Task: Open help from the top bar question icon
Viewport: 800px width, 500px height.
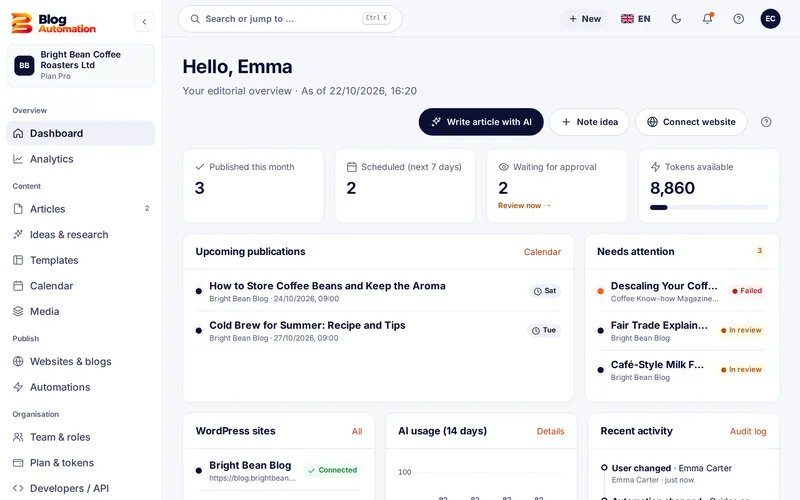Action: (738, 19)
